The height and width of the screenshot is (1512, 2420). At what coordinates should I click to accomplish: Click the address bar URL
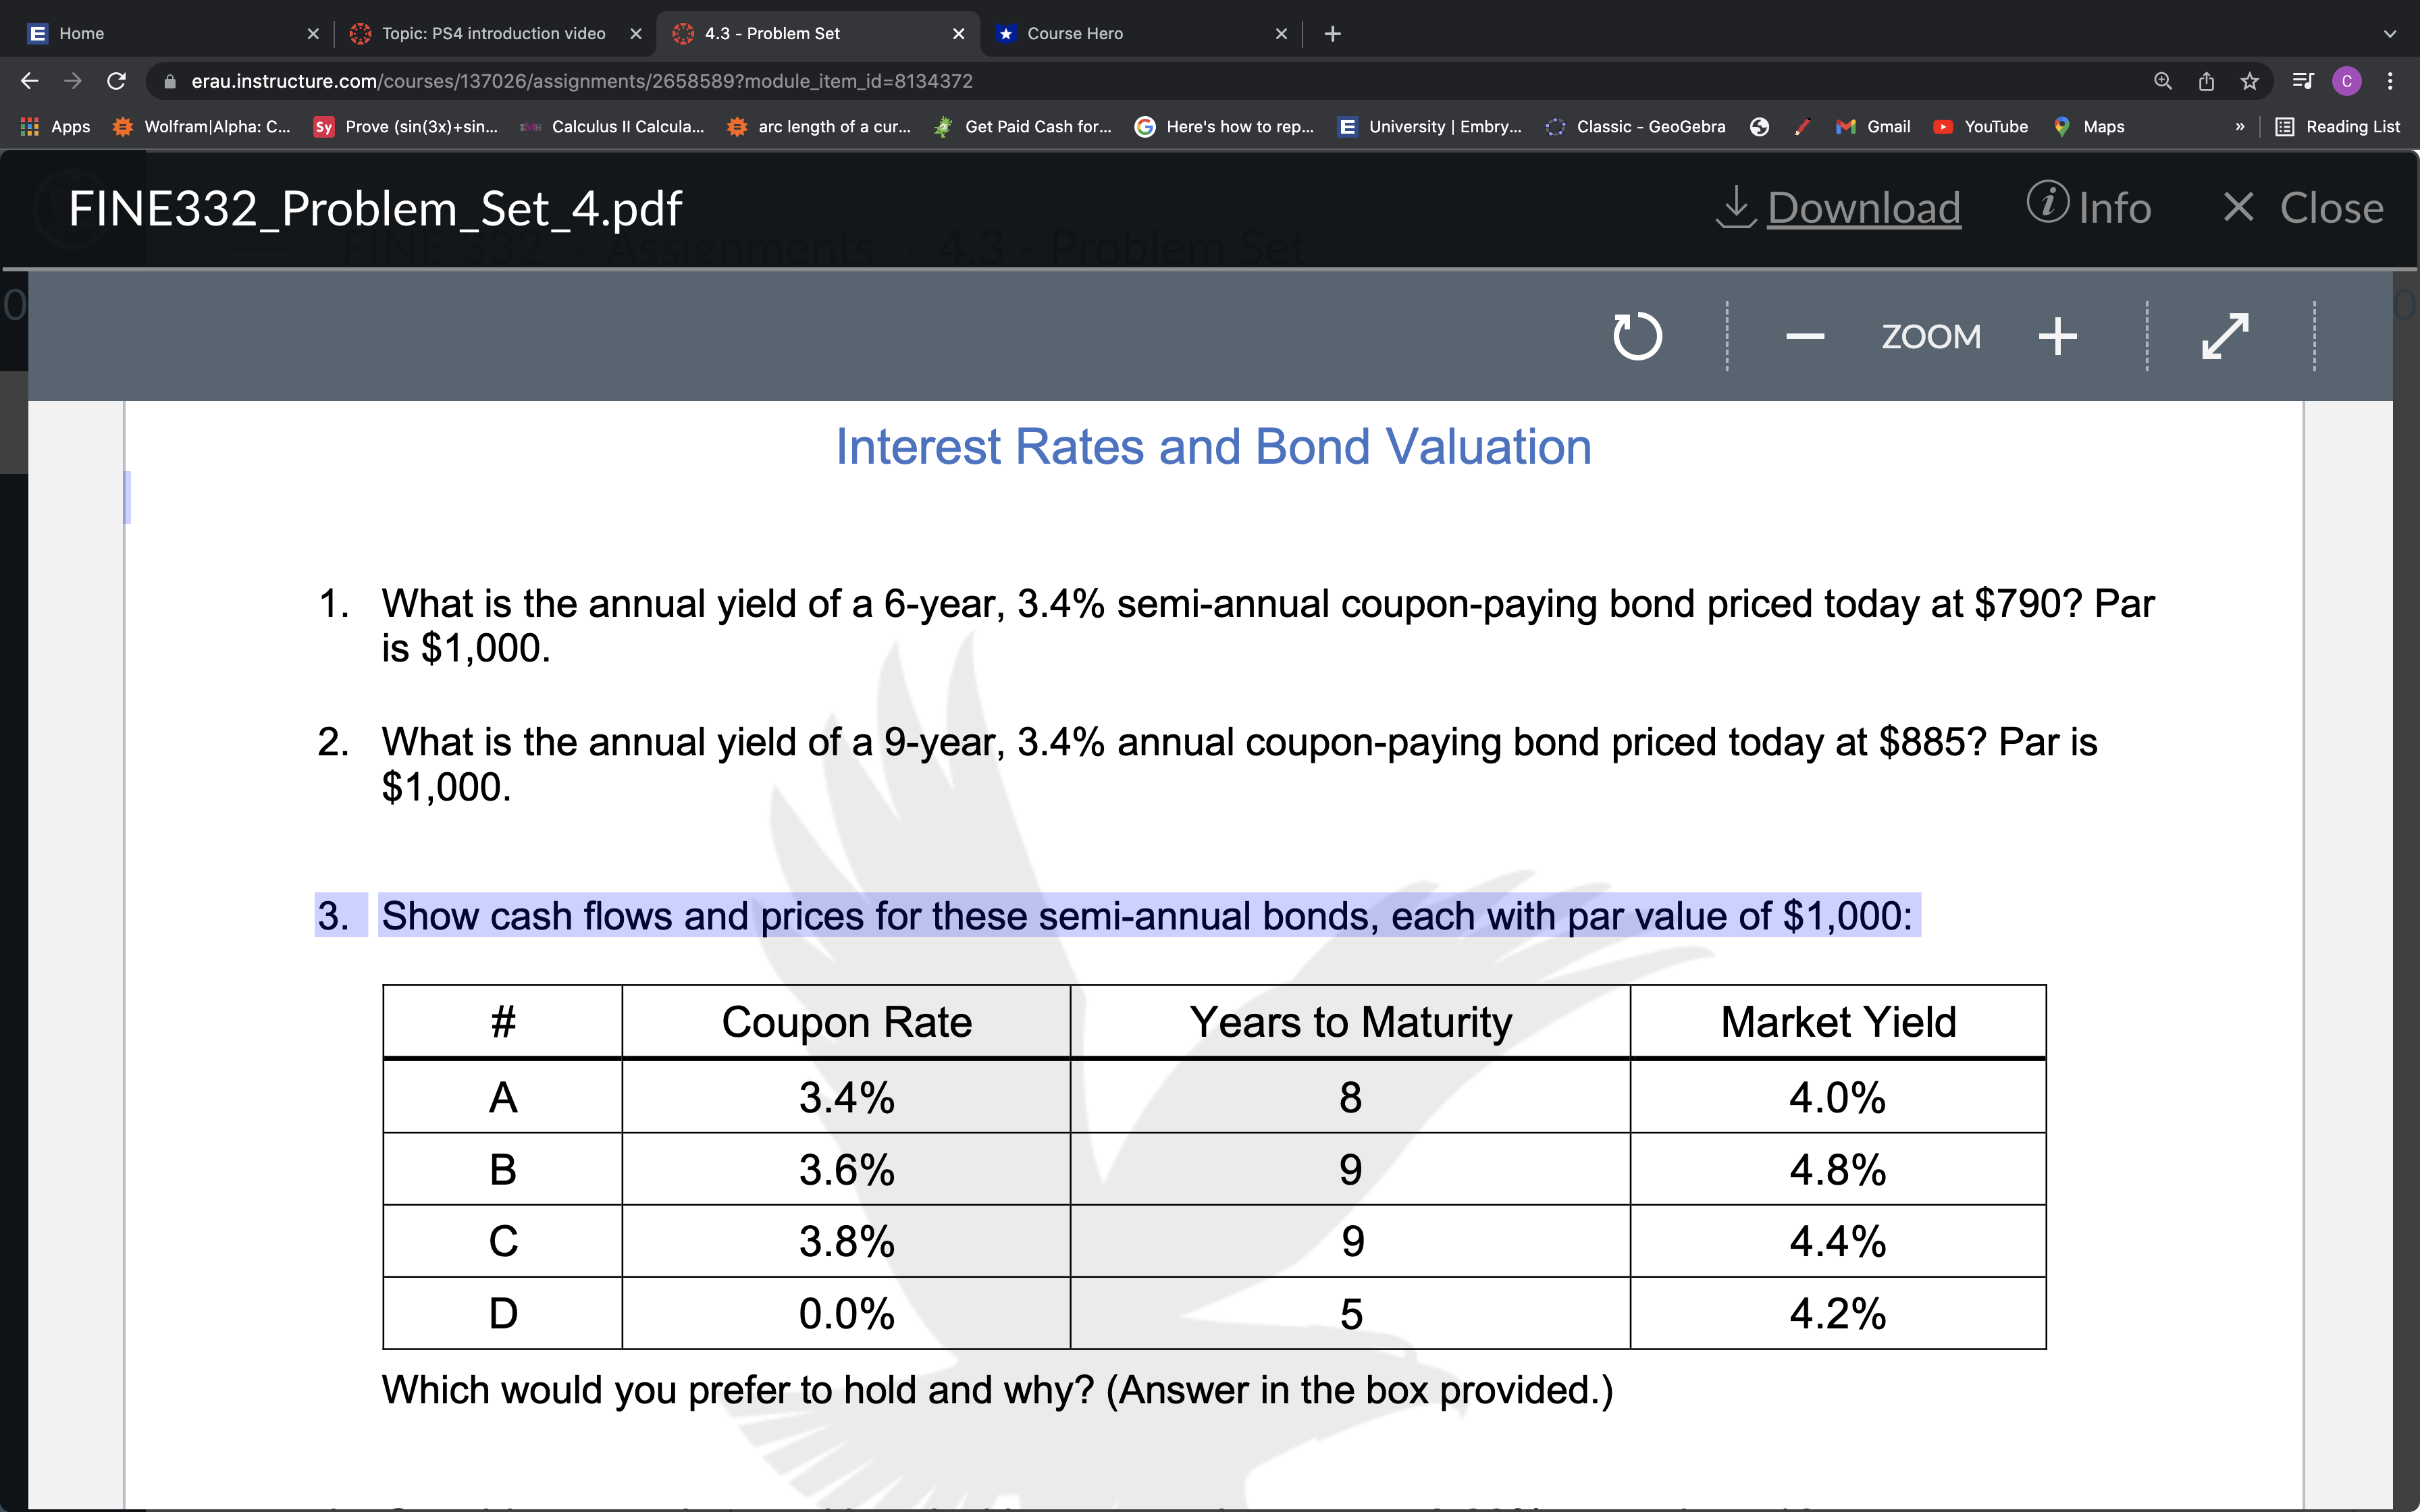coord(580,81)
